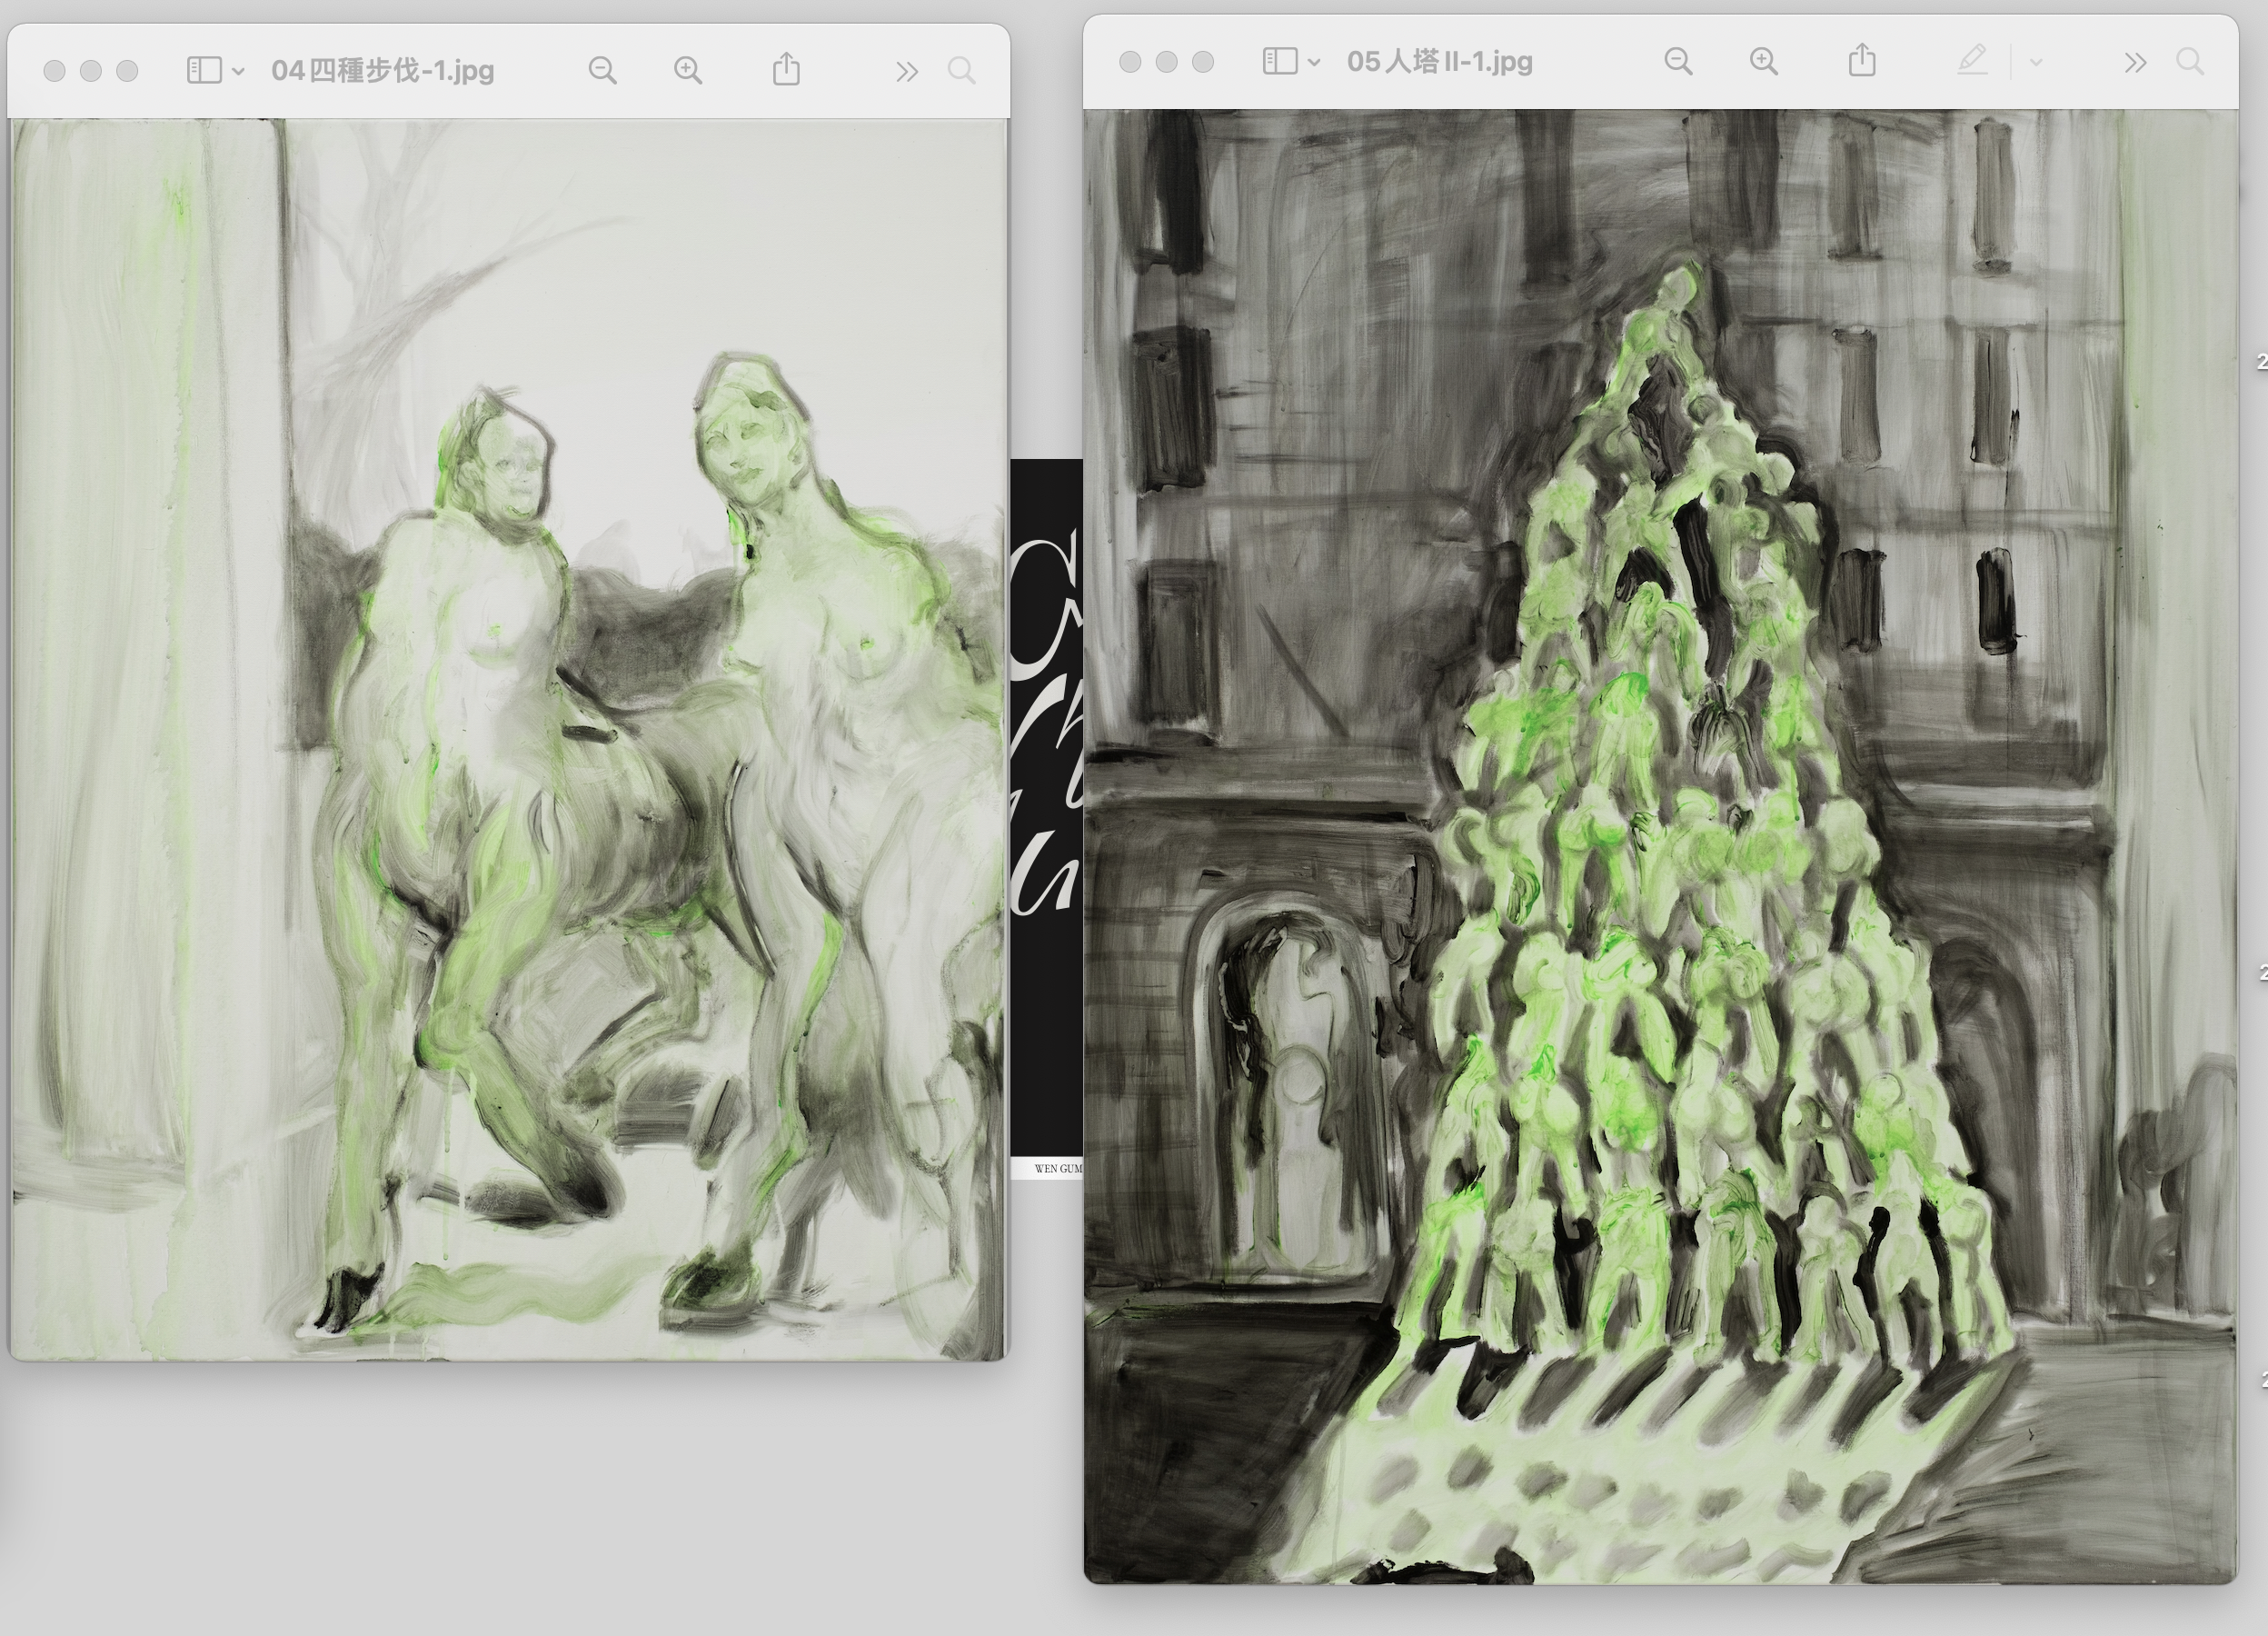Show more toolbar items in 04四種步伐-1.jpg
Image resolution: width=2268 pixels, height=1636 pixels.
tap(906, 71)
